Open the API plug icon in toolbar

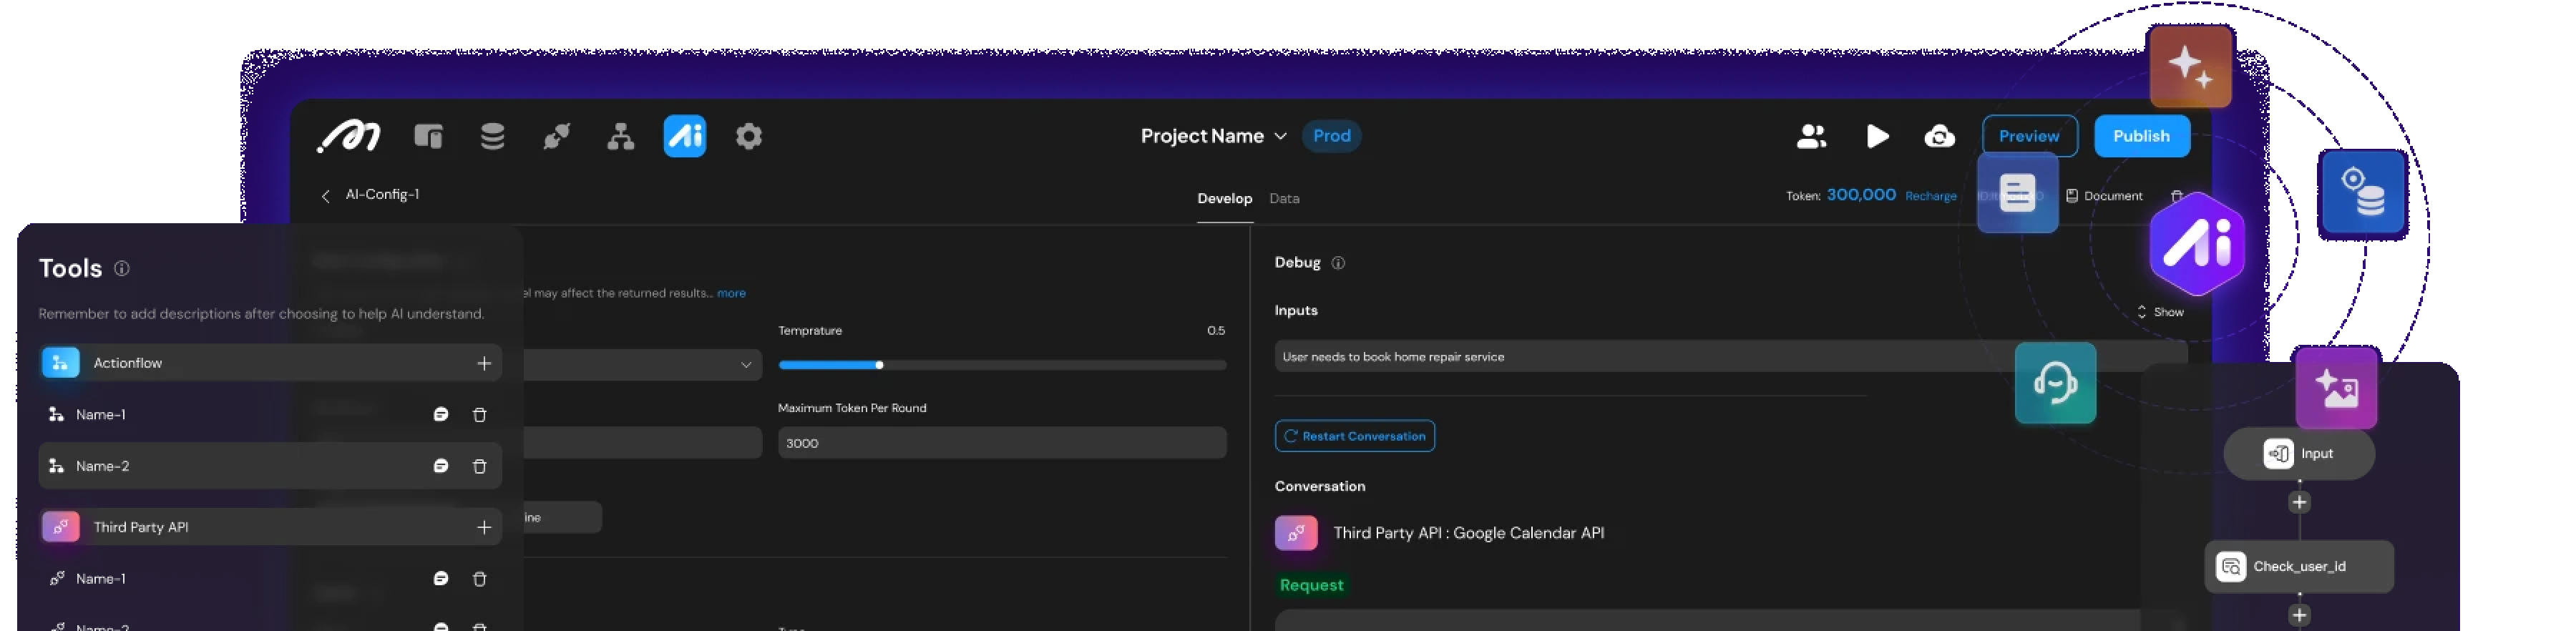point(556,136)
